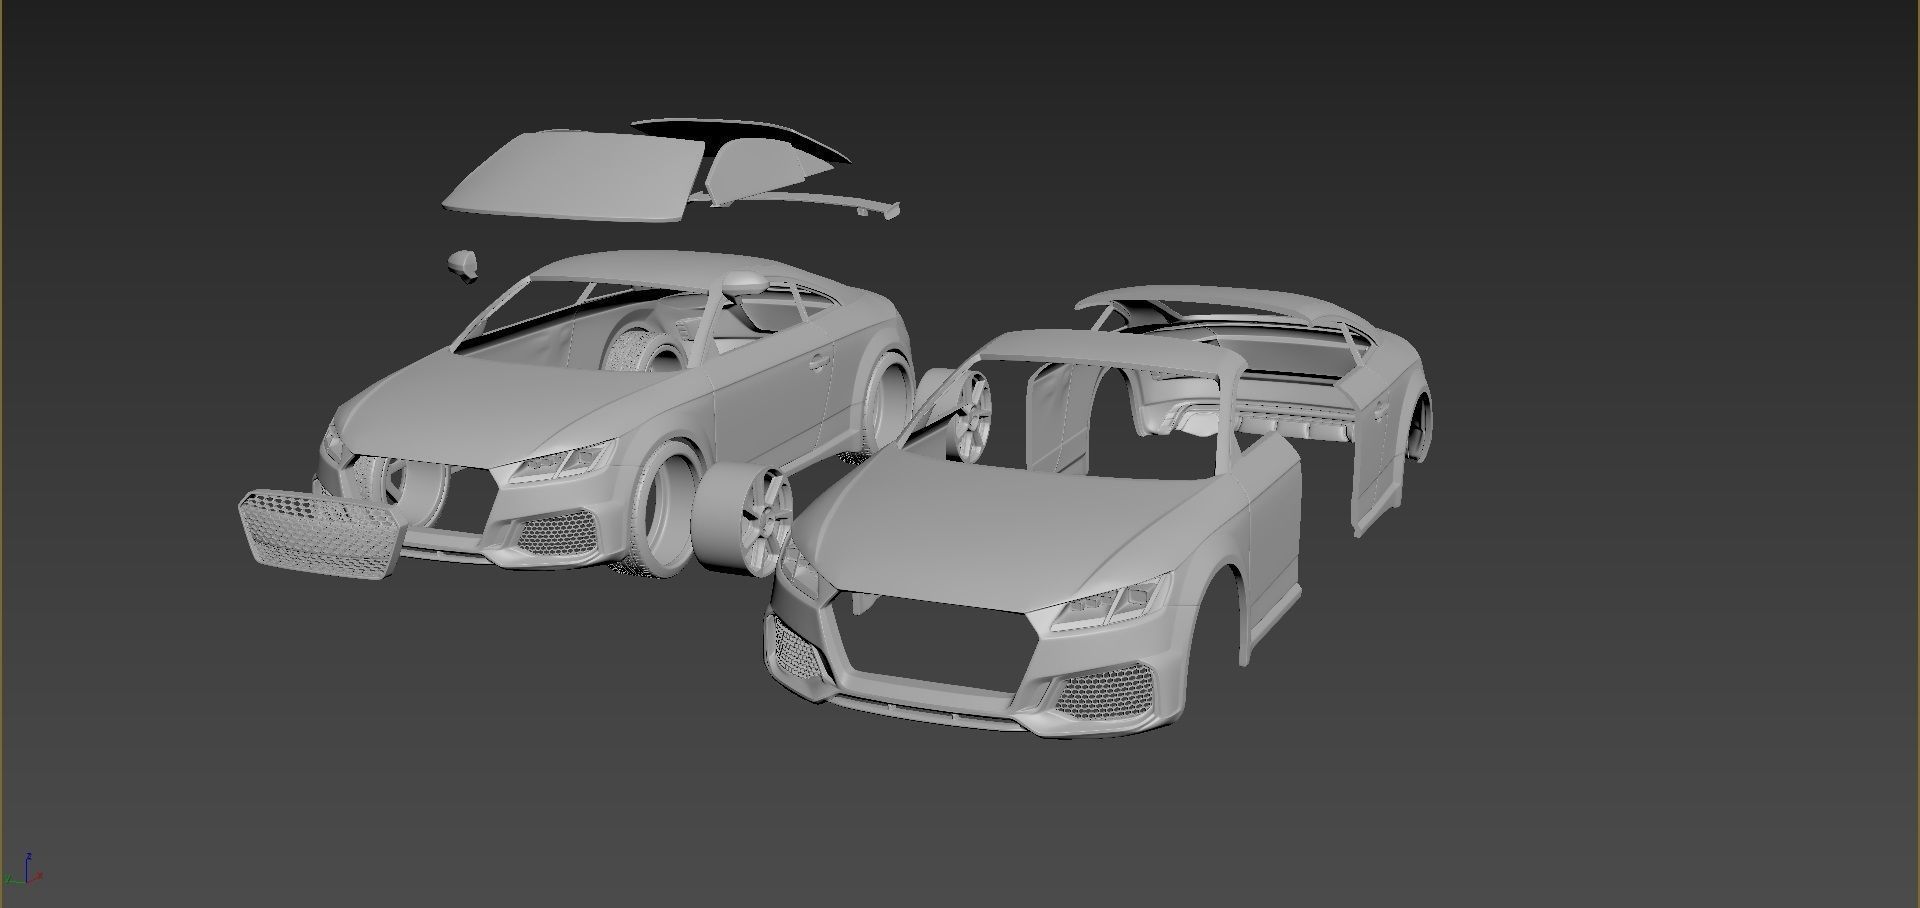Click the XYZ axis gizmo in the viewport corner
Viewport: 1920px width, 908px height.
tap(22, 868)
